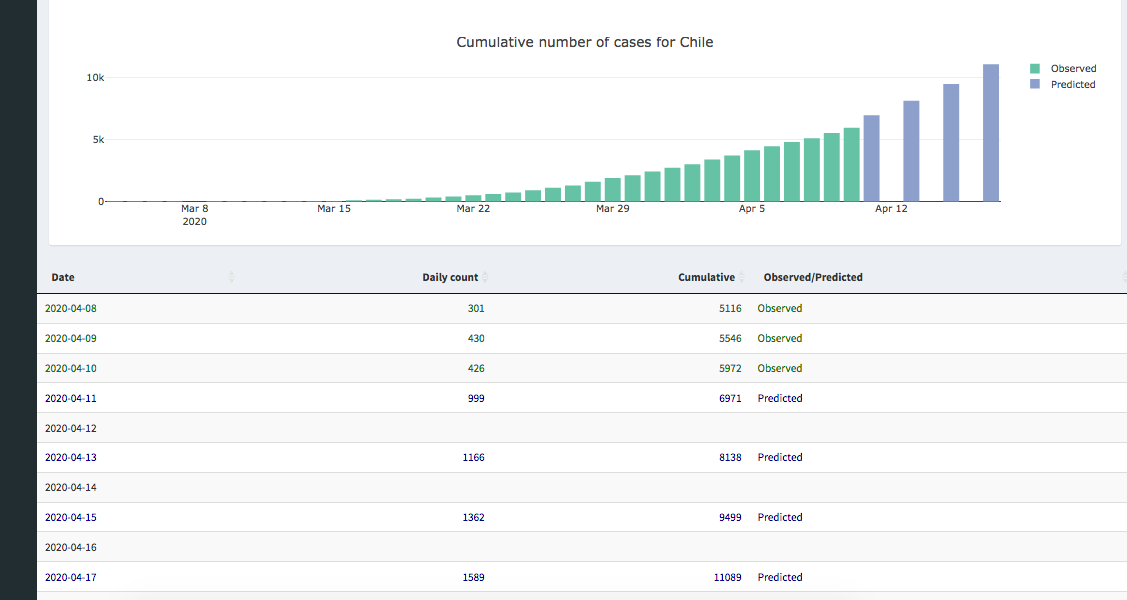Click the Daily count sort arrows
This screenshot has width=1127, height=600.
point(485,277)
